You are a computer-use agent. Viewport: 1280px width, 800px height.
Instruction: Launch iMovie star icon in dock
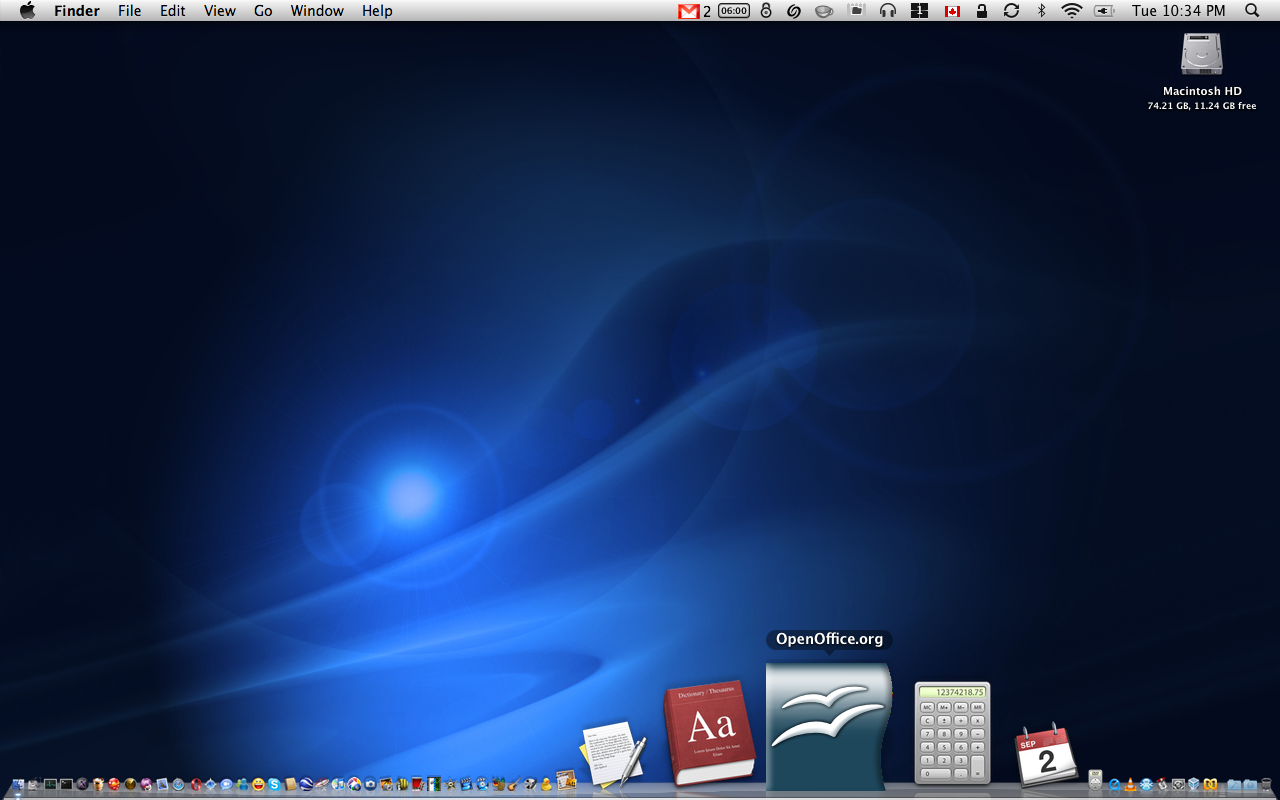450,785
